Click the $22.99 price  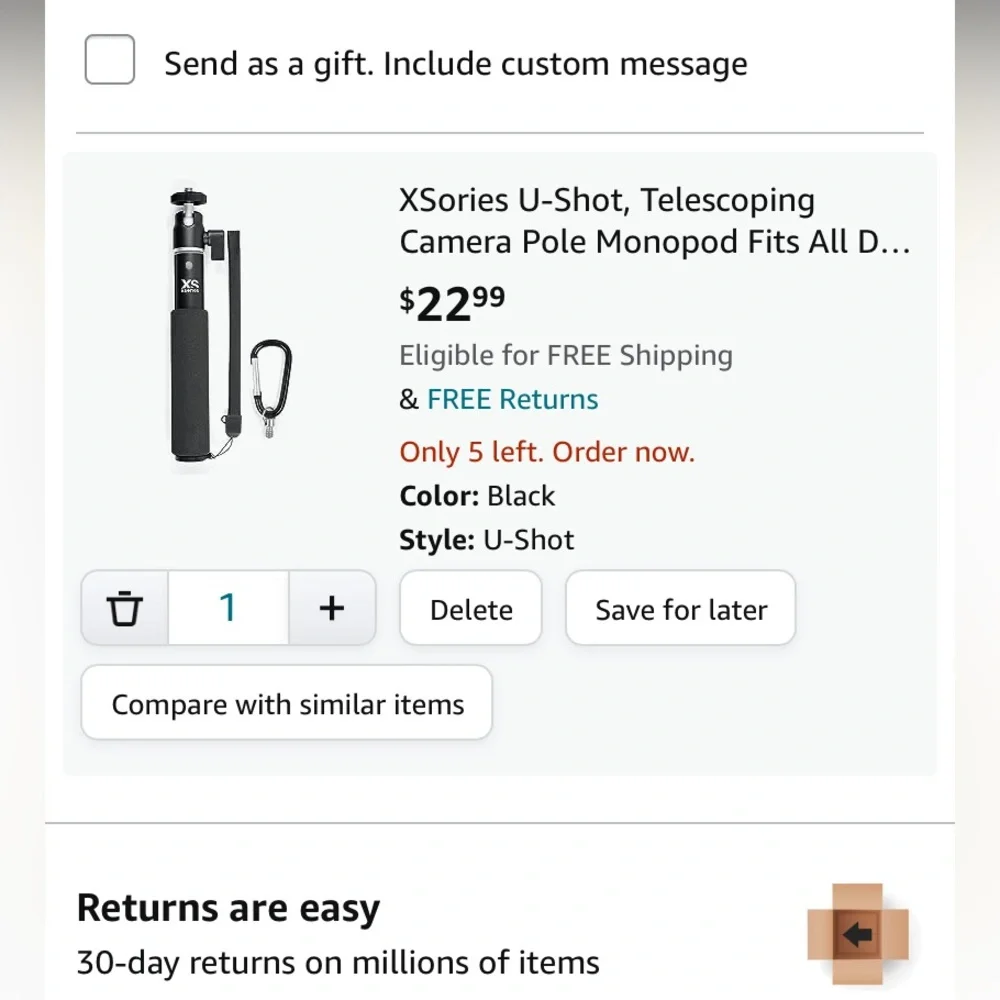tap(452, 304)
